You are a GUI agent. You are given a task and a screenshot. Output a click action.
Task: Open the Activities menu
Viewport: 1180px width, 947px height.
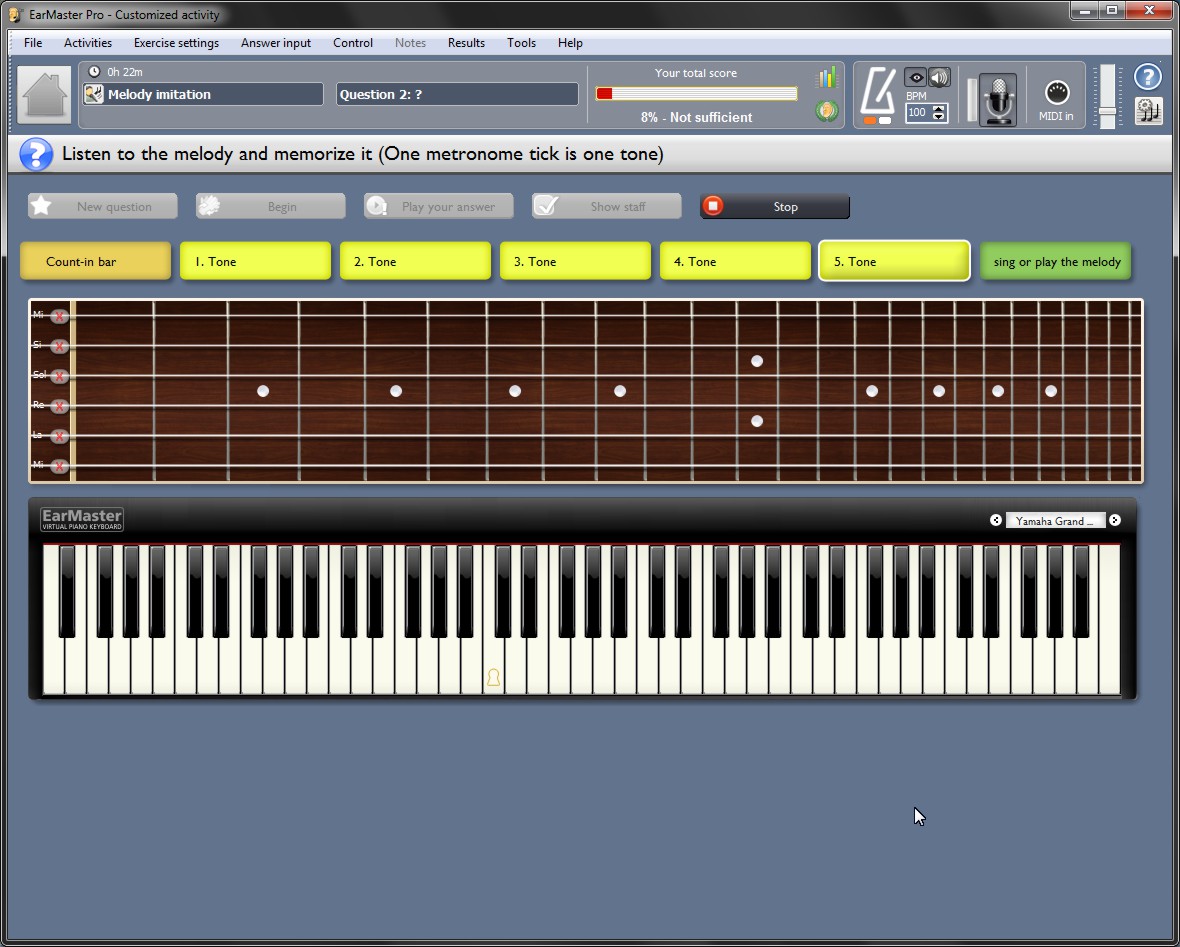[x=88, y=43]
